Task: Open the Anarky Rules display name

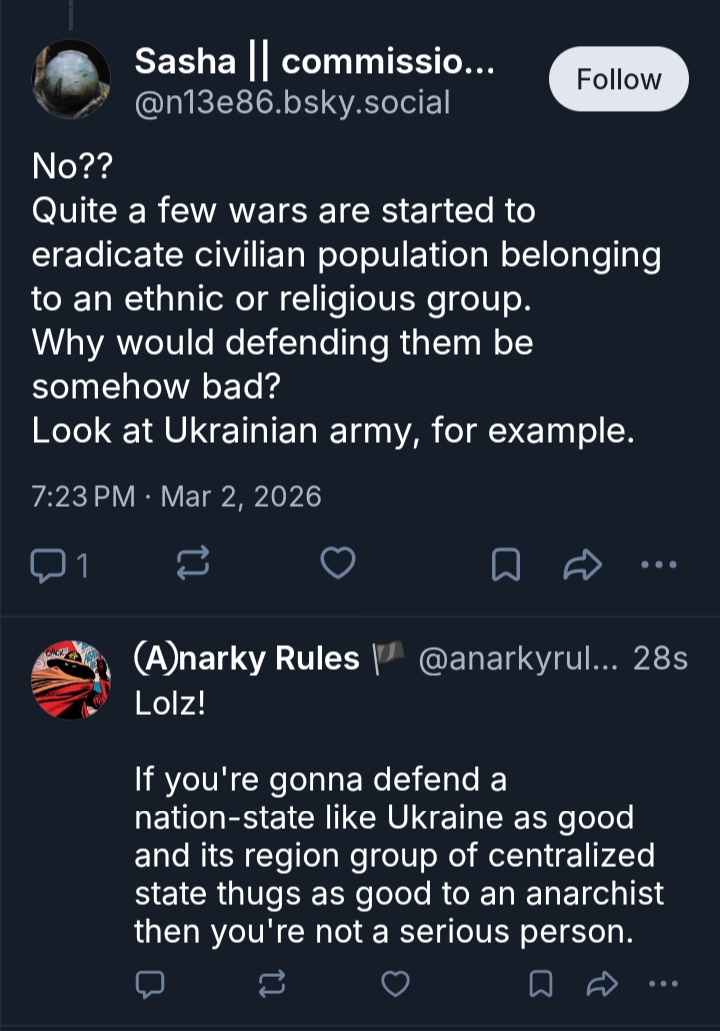Action: [247, 659]
